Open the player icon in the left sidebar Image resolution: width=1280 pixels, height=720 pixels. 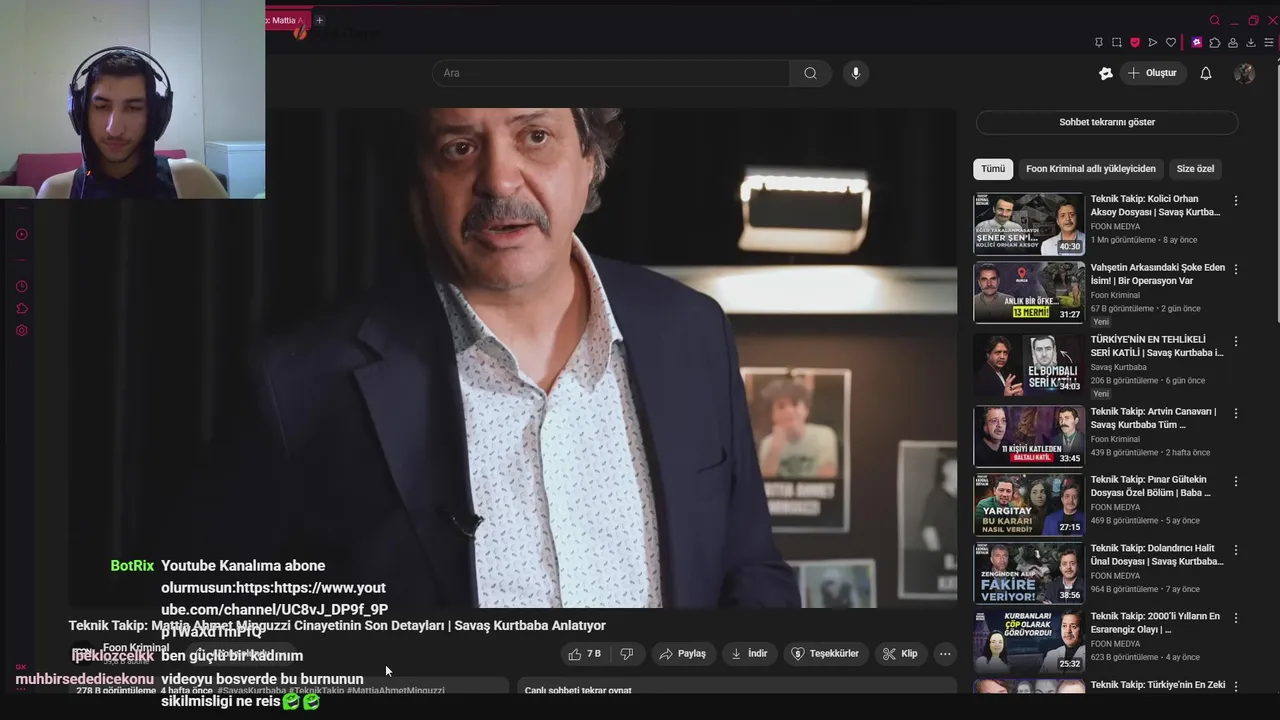click(22, 235)
